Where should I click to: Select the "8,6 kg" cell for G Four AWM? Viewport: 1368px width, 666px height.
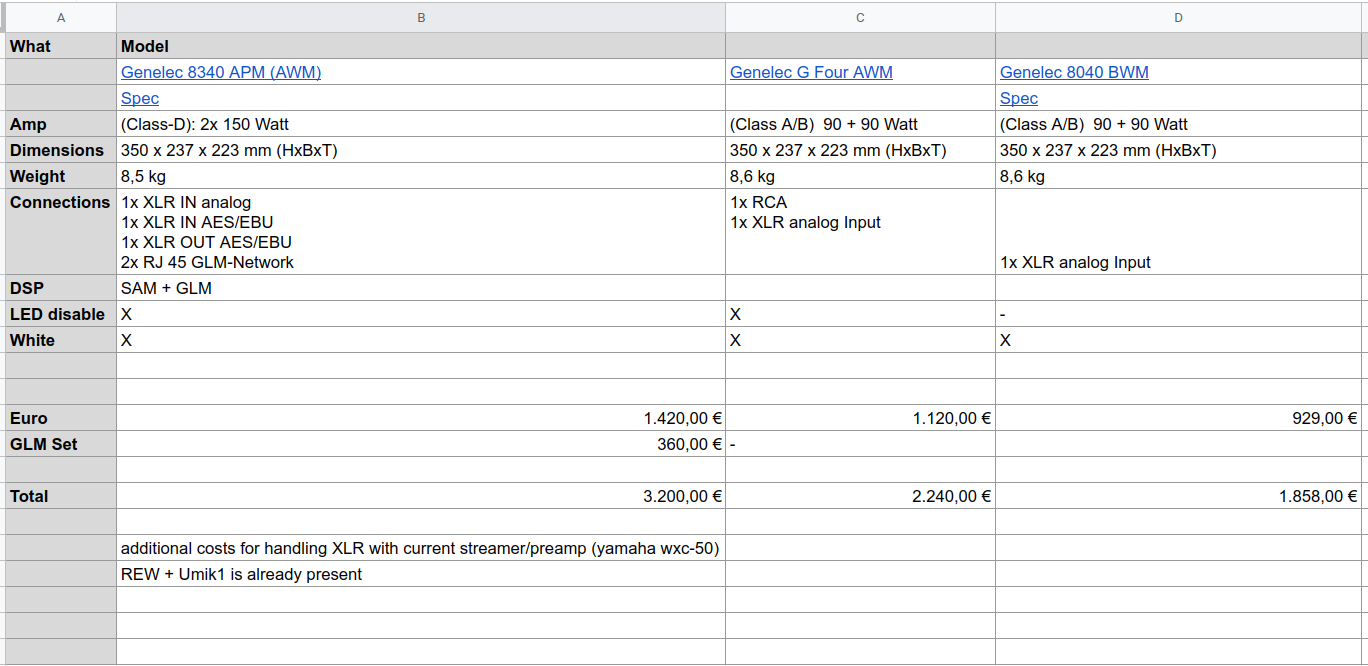860,176
